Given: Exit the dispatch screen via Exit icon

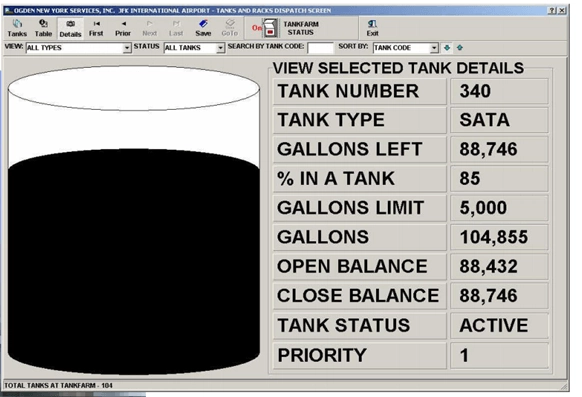Looking at the screenshot, I should pyautogui.click(x=372, y=29).
